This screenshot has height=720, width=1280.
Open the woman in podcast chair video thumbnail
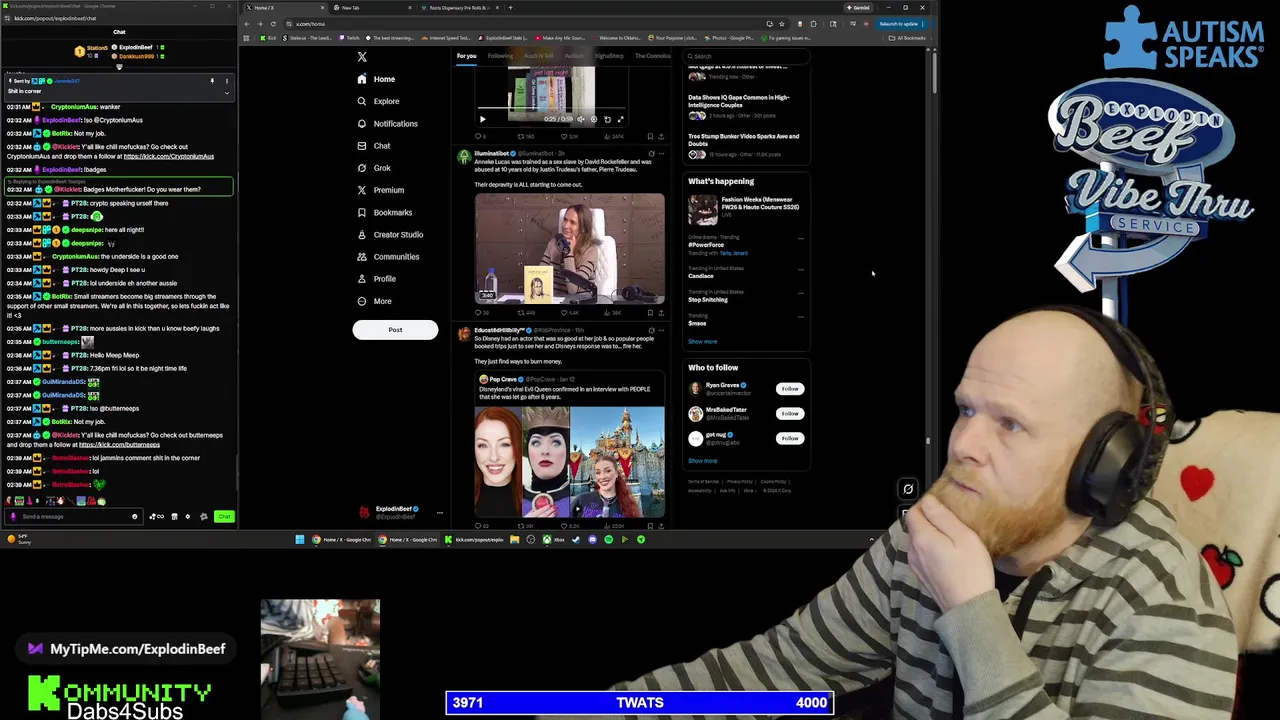click(x=569, y=248)
